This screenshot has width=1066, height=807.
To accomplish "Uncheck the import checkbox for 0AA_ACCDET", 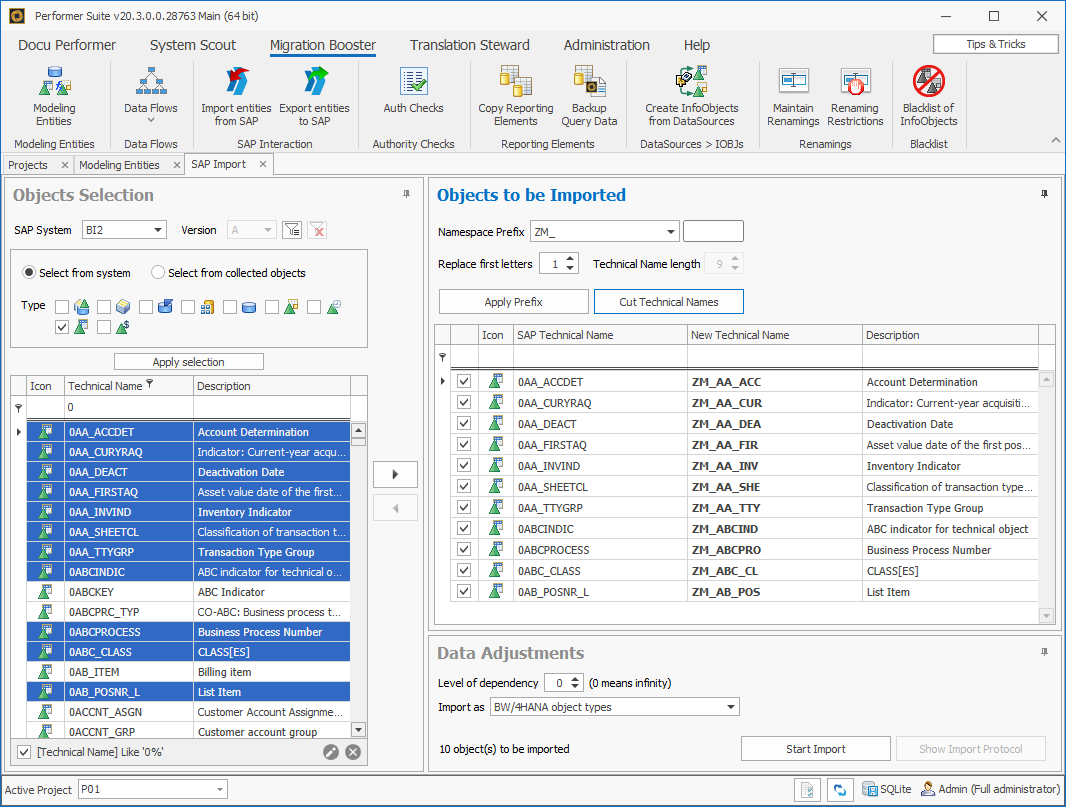I will click(463, 381).
